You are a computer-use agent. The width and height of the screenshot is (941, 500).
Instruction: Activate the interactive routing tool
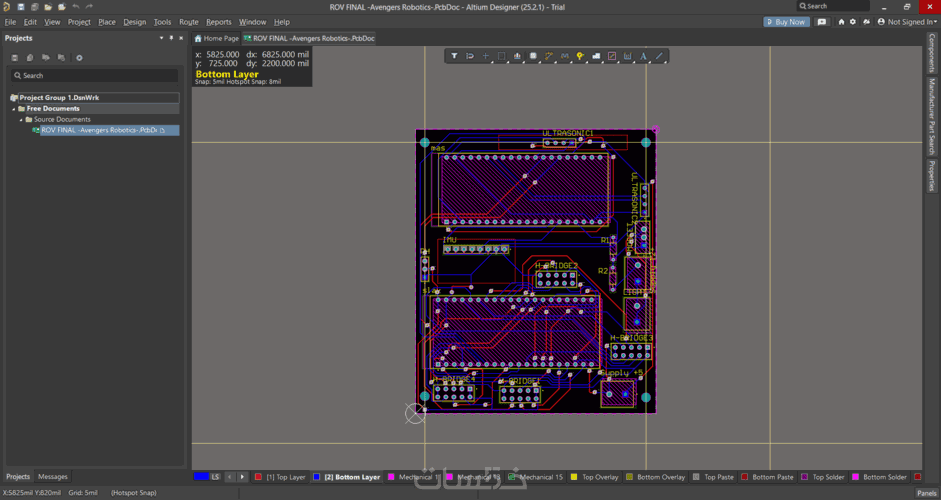pyautogui.click(x=548, y=56)
